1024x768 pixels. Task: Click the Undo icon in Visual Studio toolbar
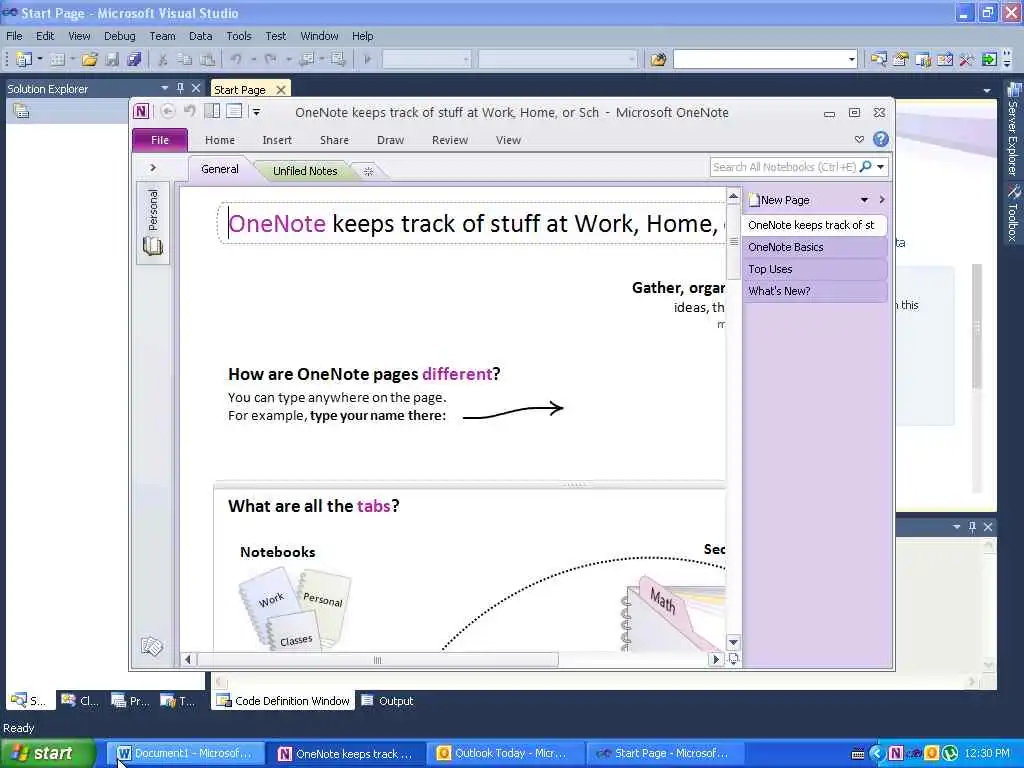click(236, 59)
